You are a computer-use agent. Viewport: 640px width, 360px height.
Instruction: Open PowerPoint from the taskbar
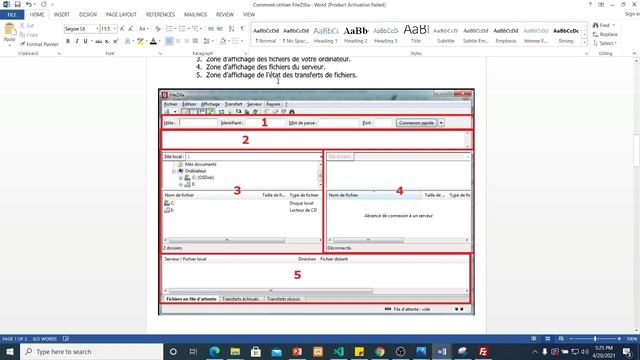coord(297,351)
